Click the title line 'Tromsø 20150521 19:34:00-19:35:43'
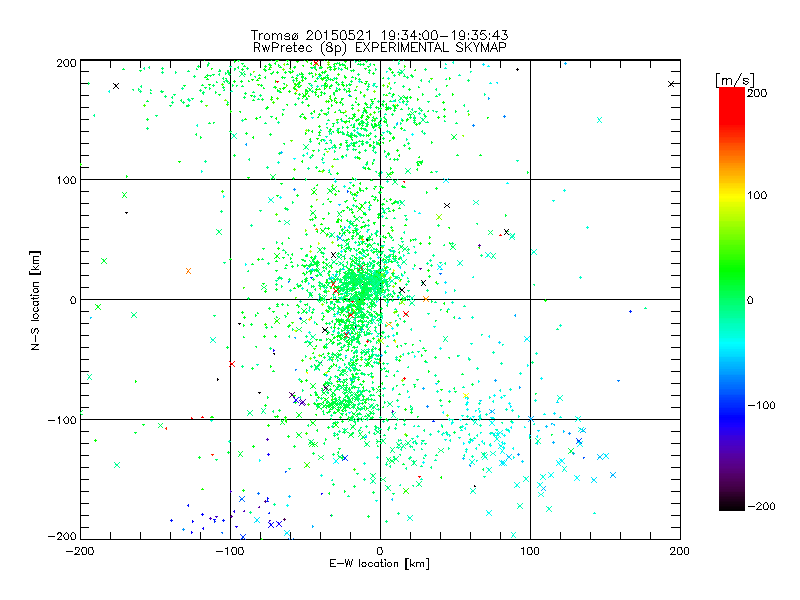This screenshot has width=800, height=600. 379,35
